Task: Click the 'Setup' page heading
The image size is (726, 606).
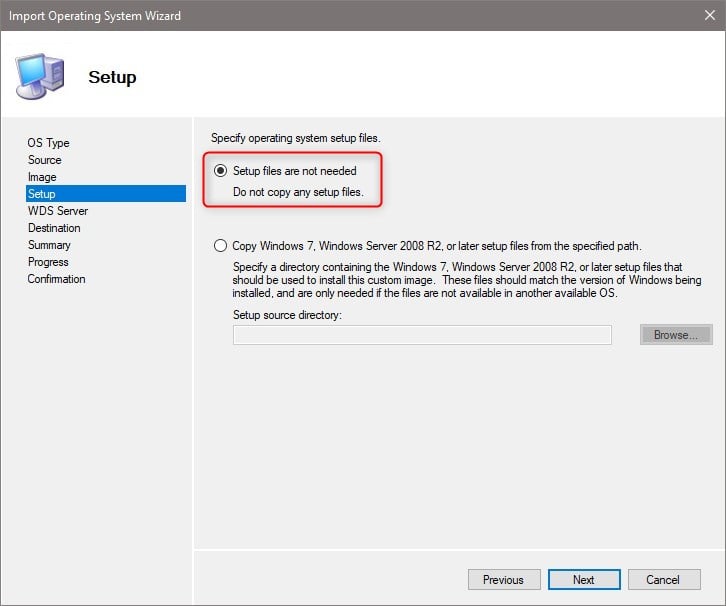Action: point(113,77)
